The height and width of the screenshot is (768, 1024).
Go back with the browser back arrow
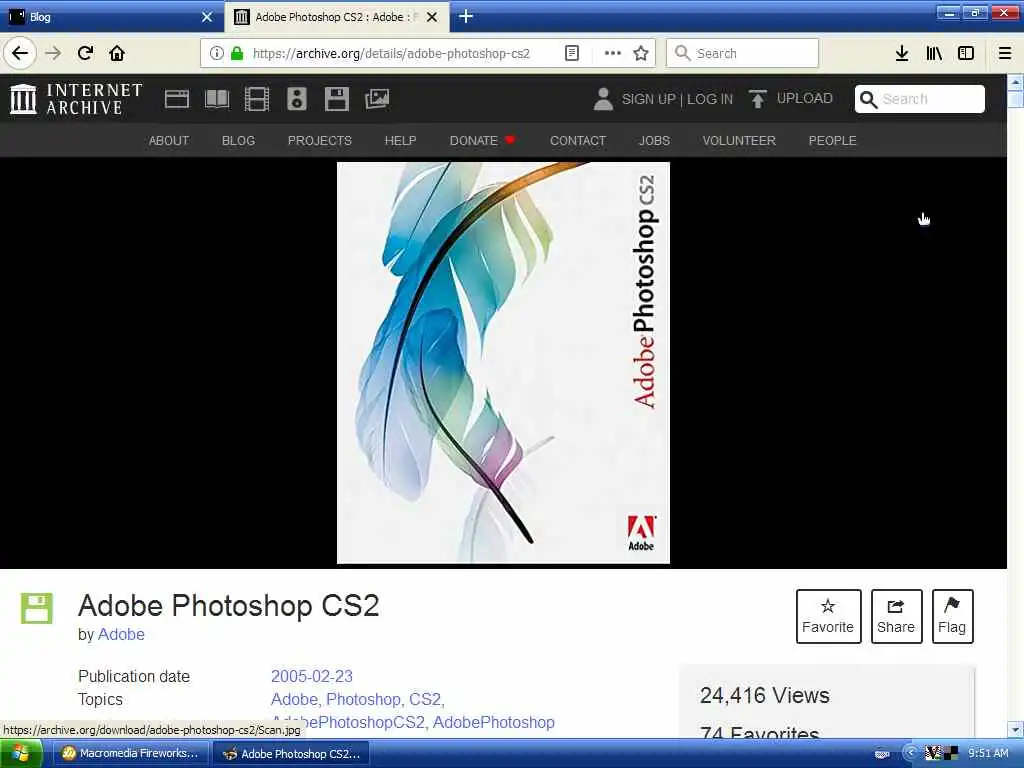click(x=20, y=53)
